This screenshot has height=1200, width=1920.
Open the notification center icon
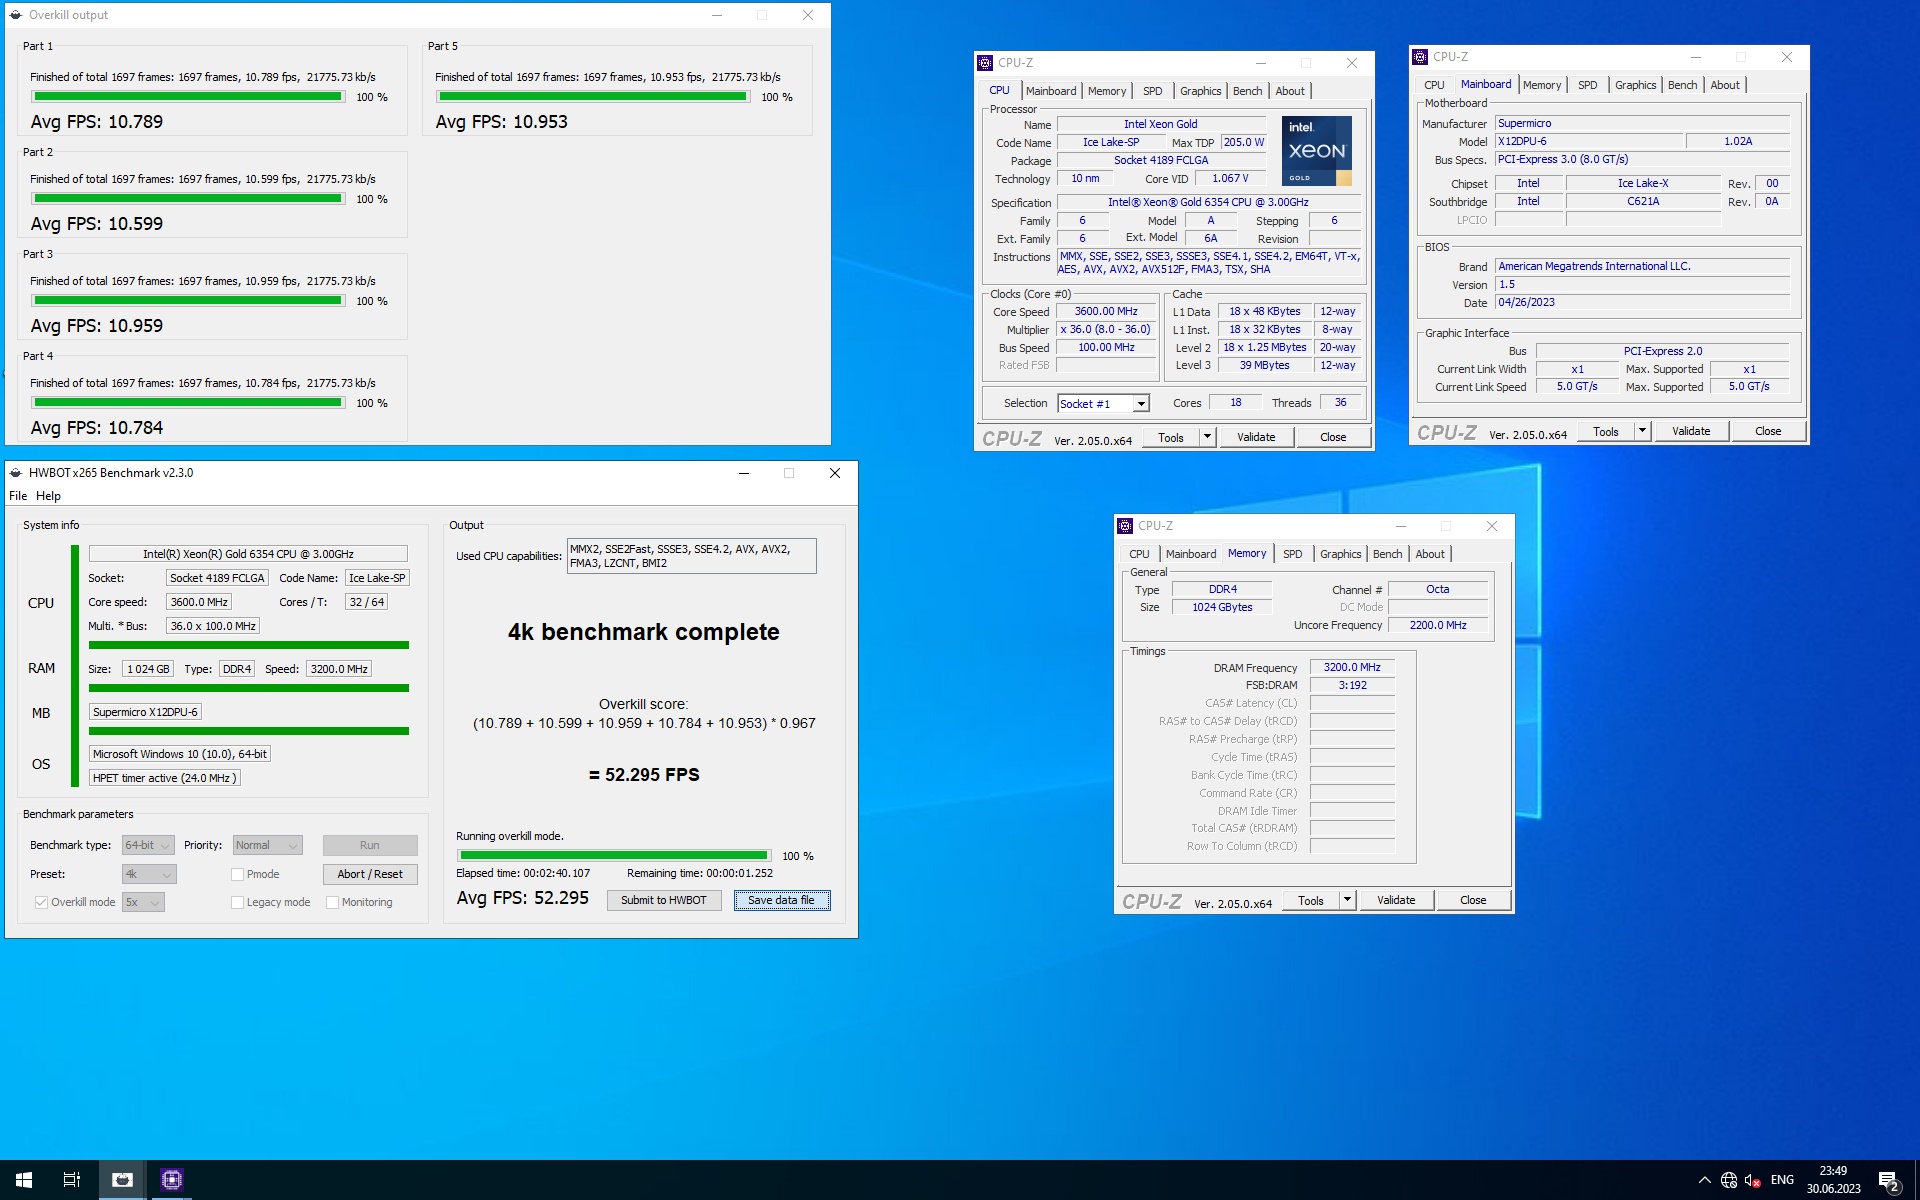pos(1888,1180)
